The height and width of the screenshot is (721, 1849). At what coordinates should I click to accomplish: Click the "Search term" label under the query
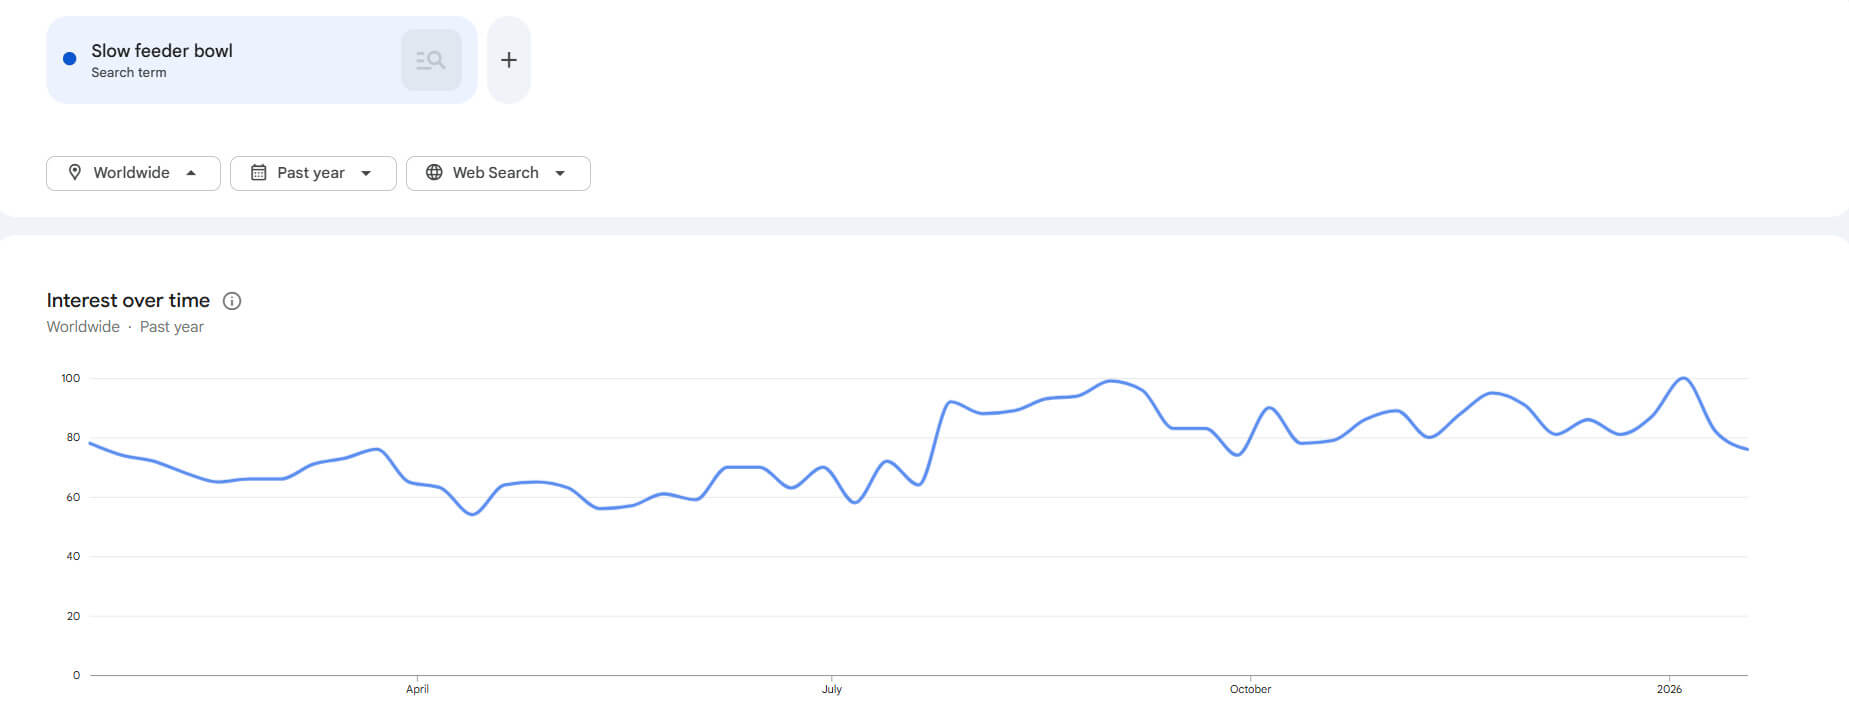point(129,73)
